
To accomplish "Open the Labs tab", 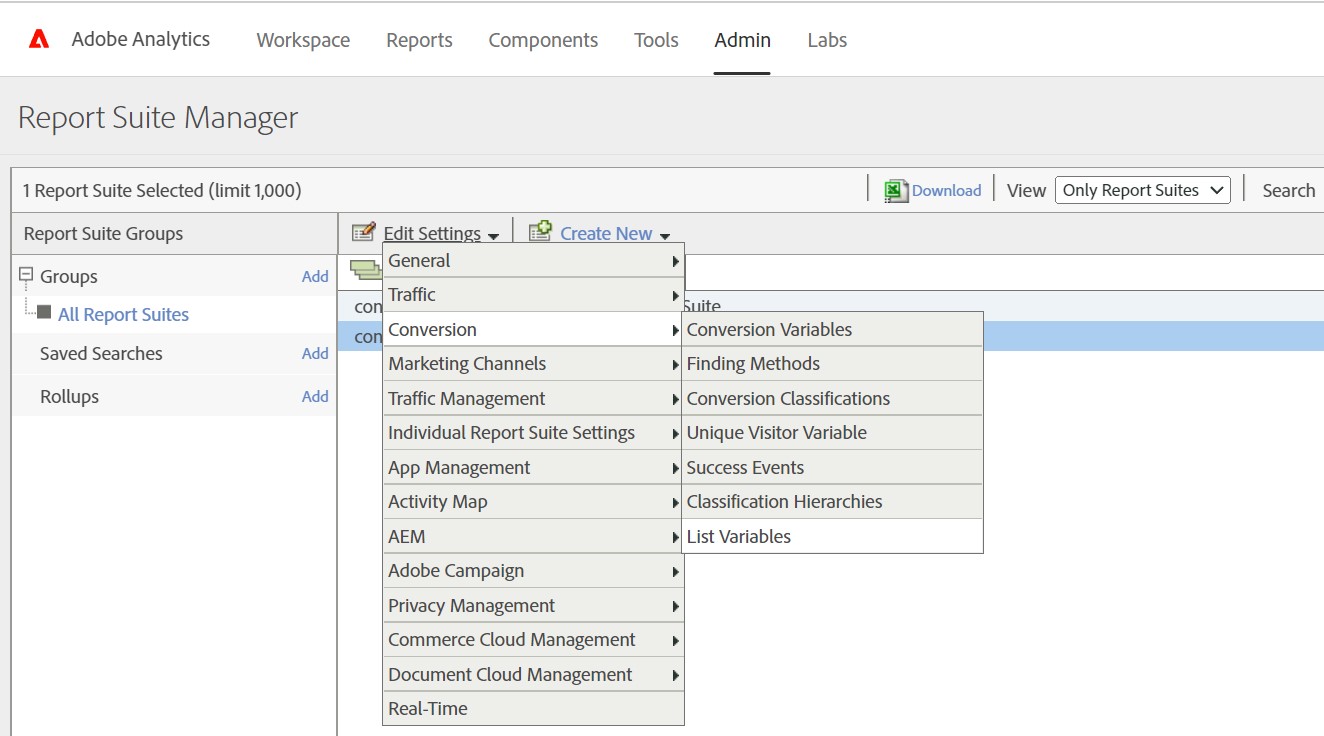I will (827, 40).
